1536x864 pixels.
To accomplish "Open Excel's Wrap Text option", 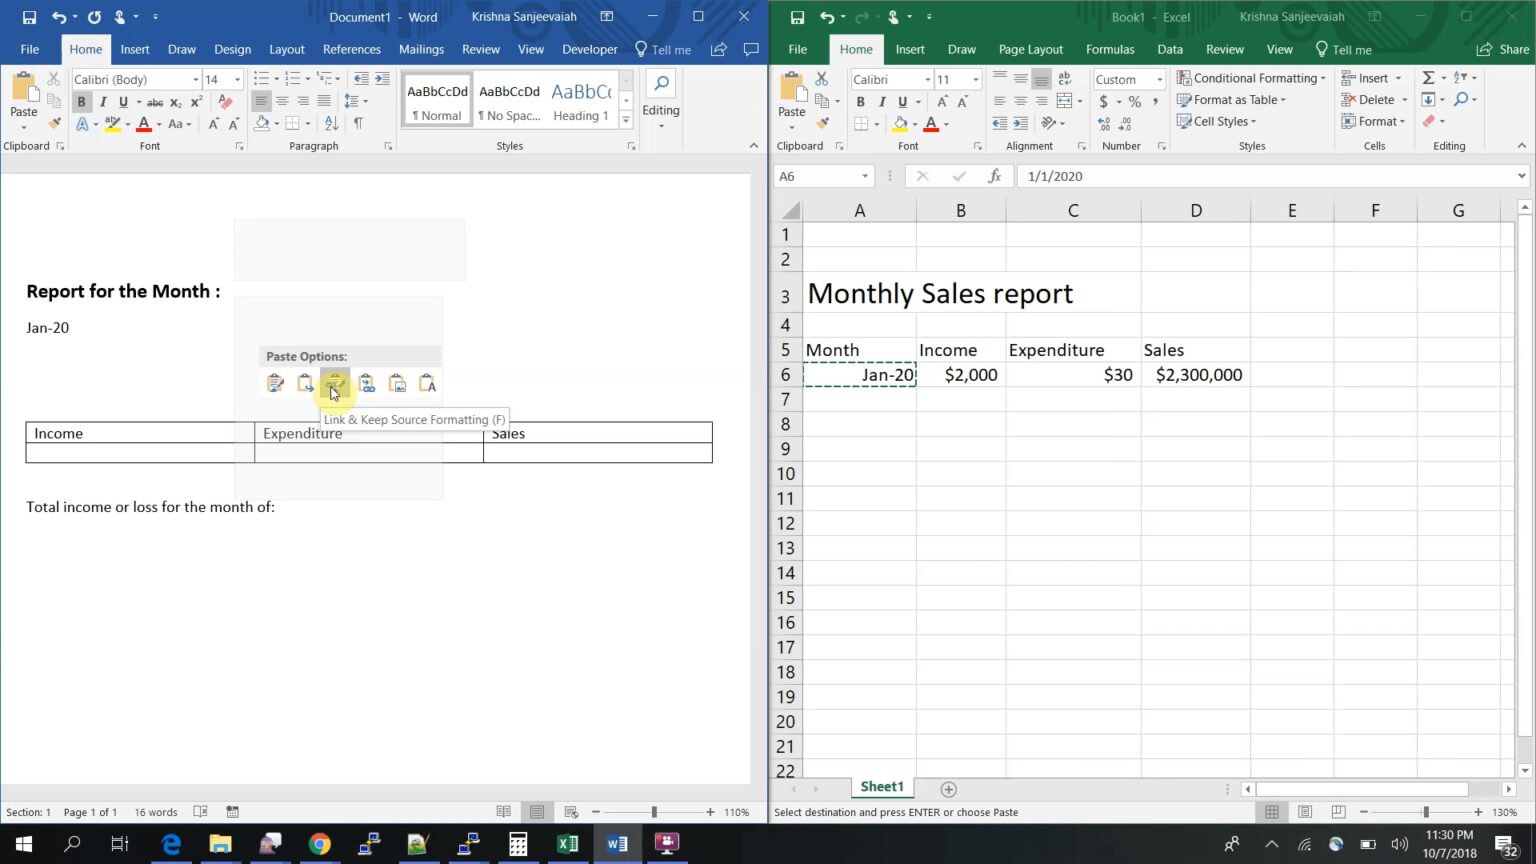I will 1063,78.
